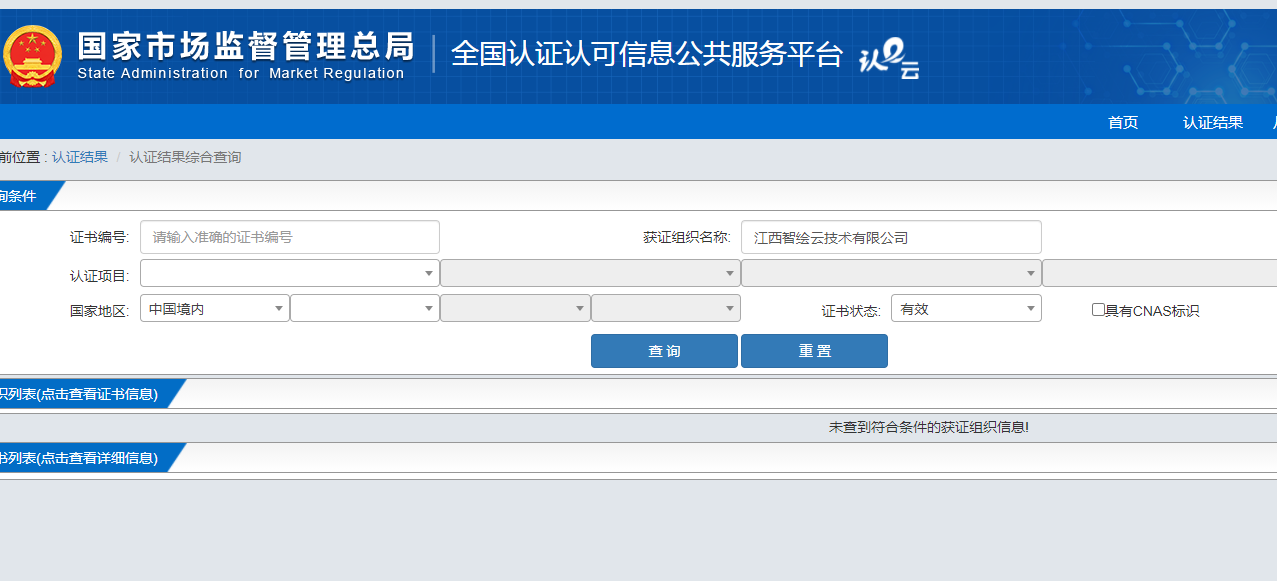Click the 全国认证认可信息公共服务平台 heading
The width and height of the screenshot is (1277, 581).
click(x=647, y=54)
